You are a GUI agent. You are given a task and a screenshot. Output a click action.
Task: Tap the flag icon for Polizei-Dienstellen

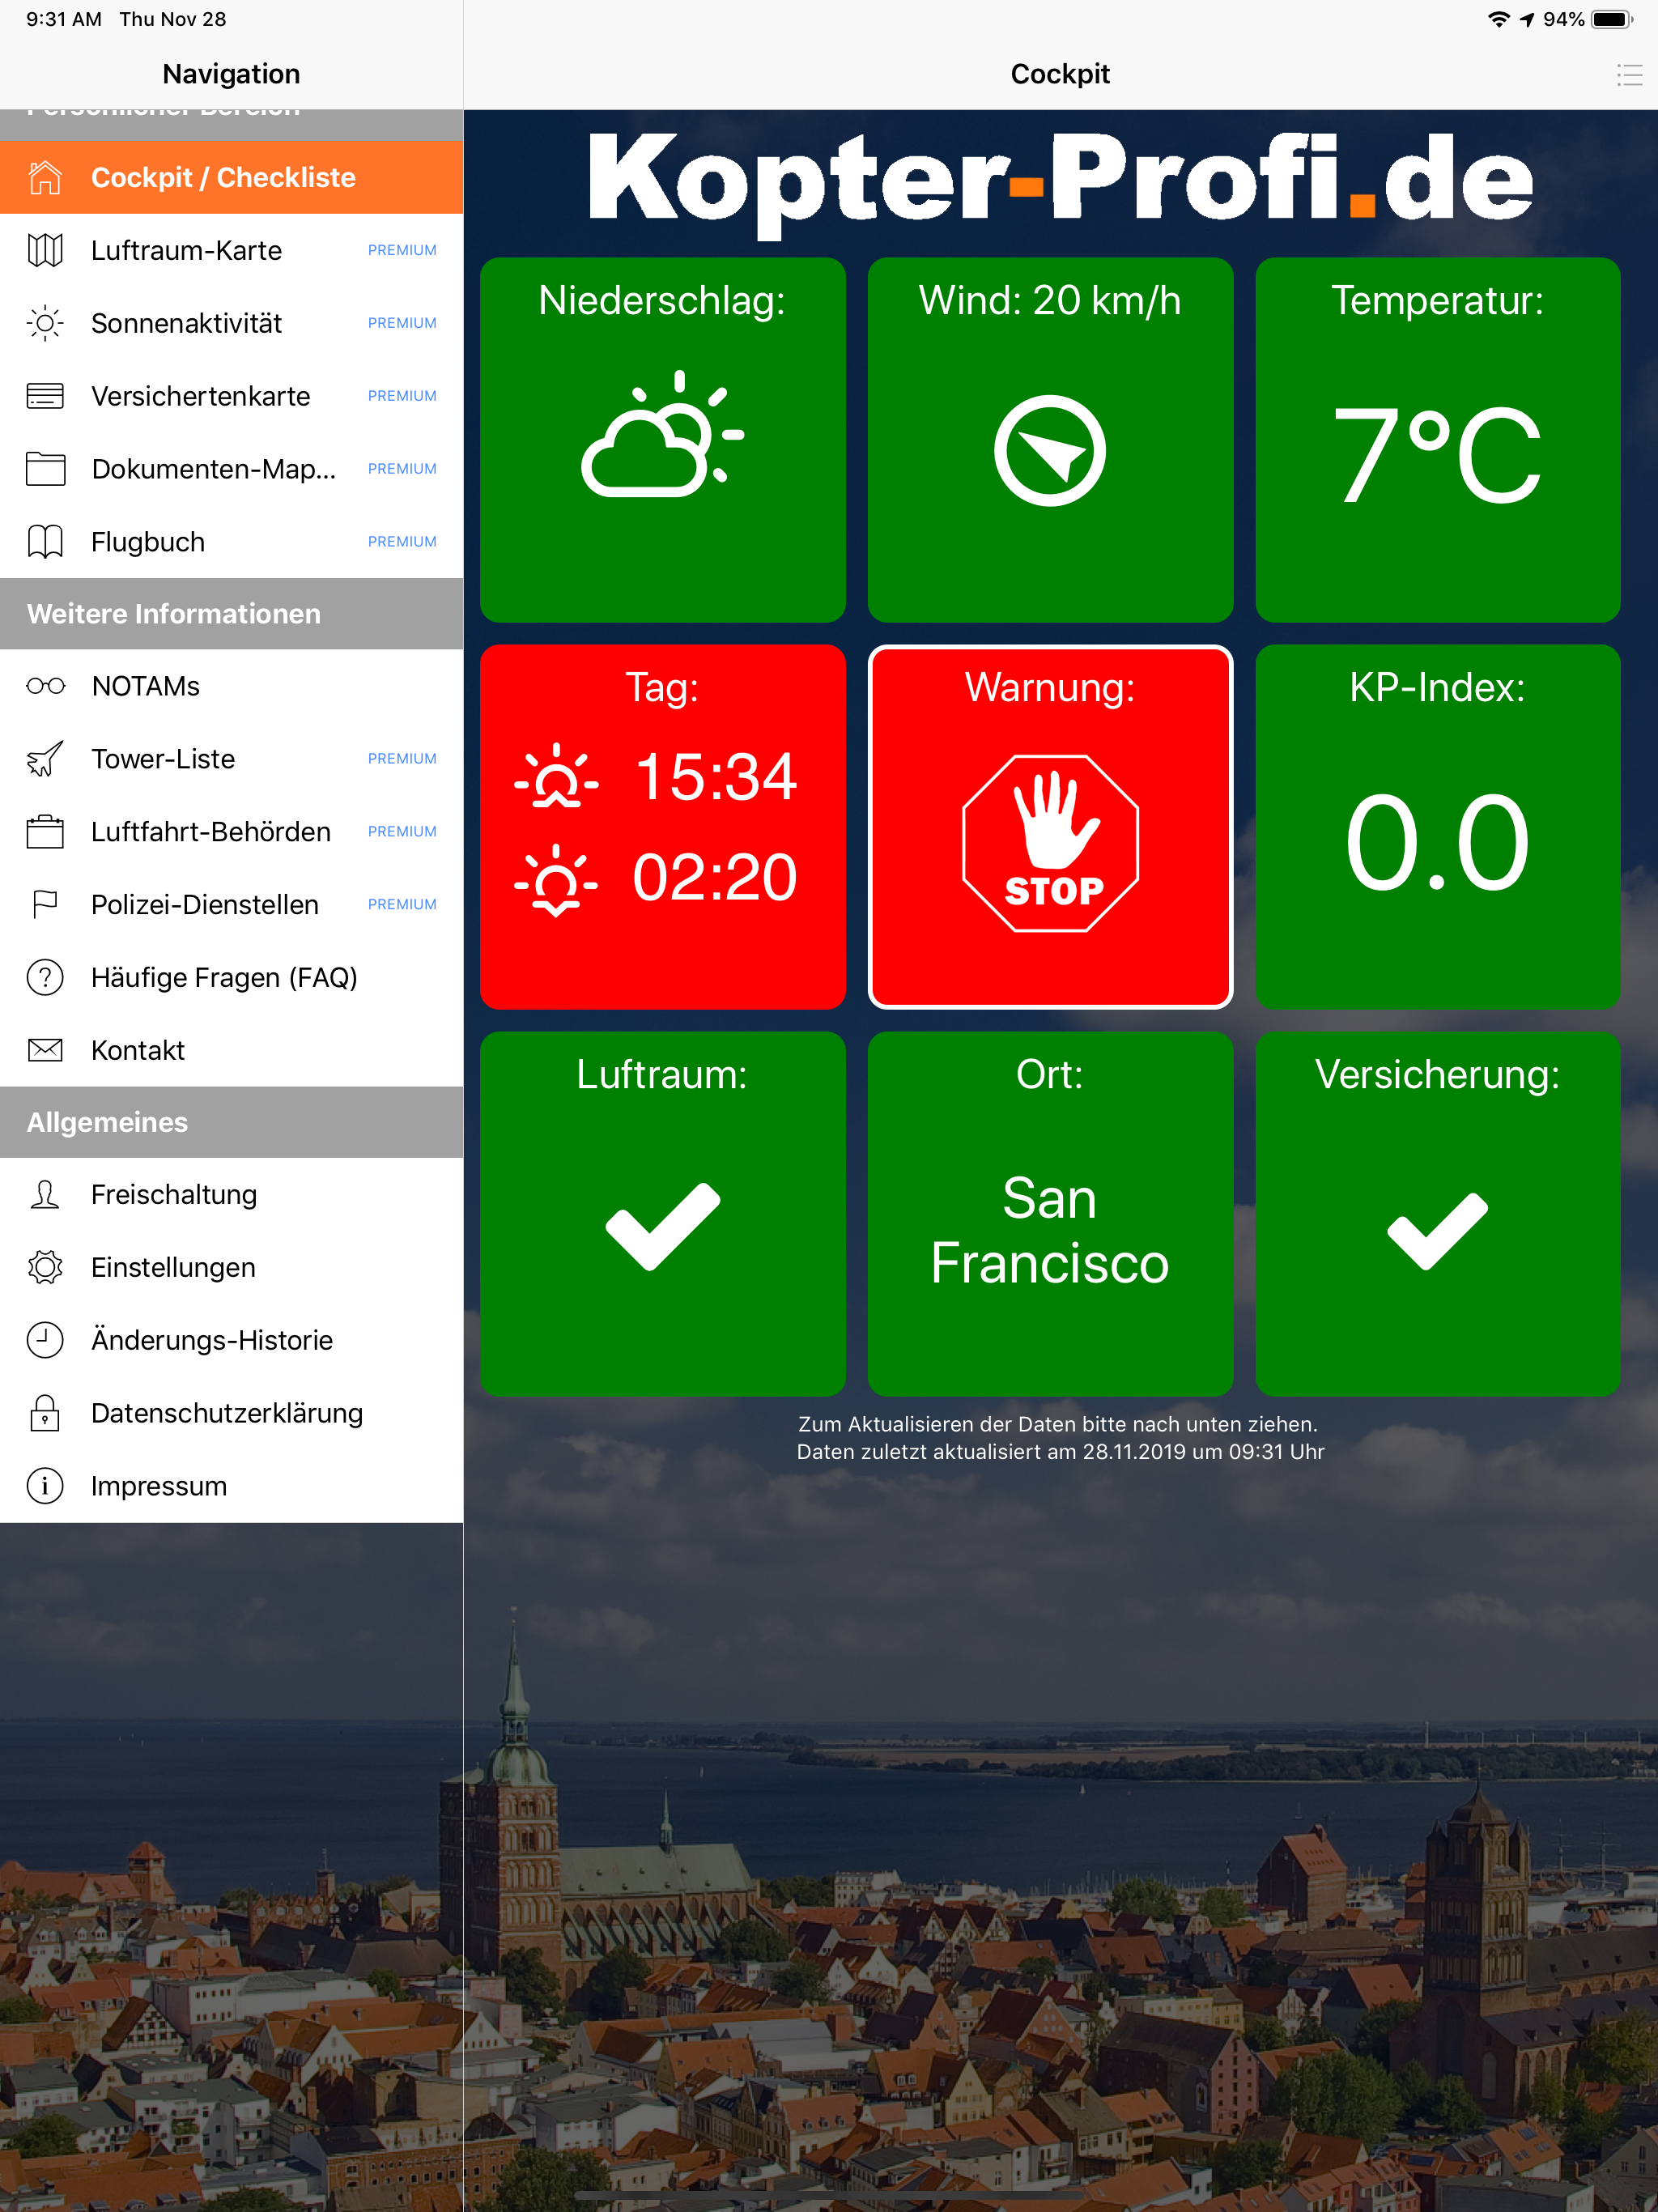point(45,905)
